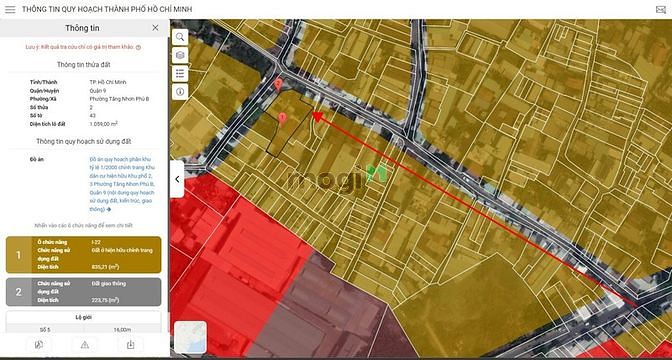Click the Lộ giới table header
This screenshot has width=672, height=360.
tap(84, 317)
